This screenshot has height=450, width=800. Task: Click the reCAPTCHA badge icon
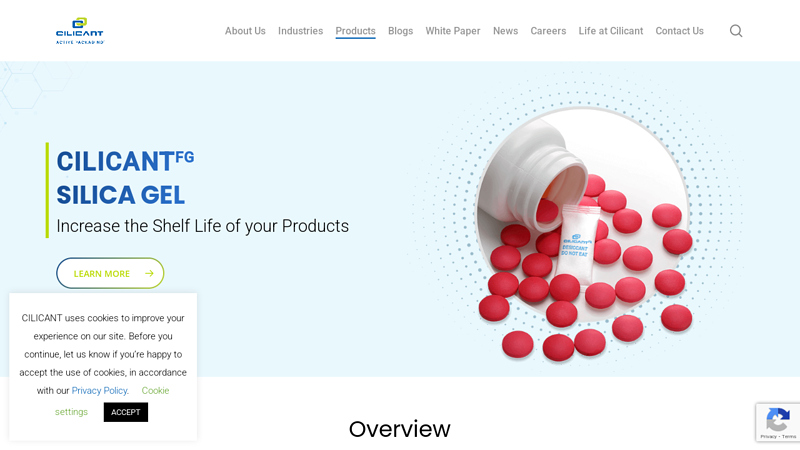tap(778, 421)
